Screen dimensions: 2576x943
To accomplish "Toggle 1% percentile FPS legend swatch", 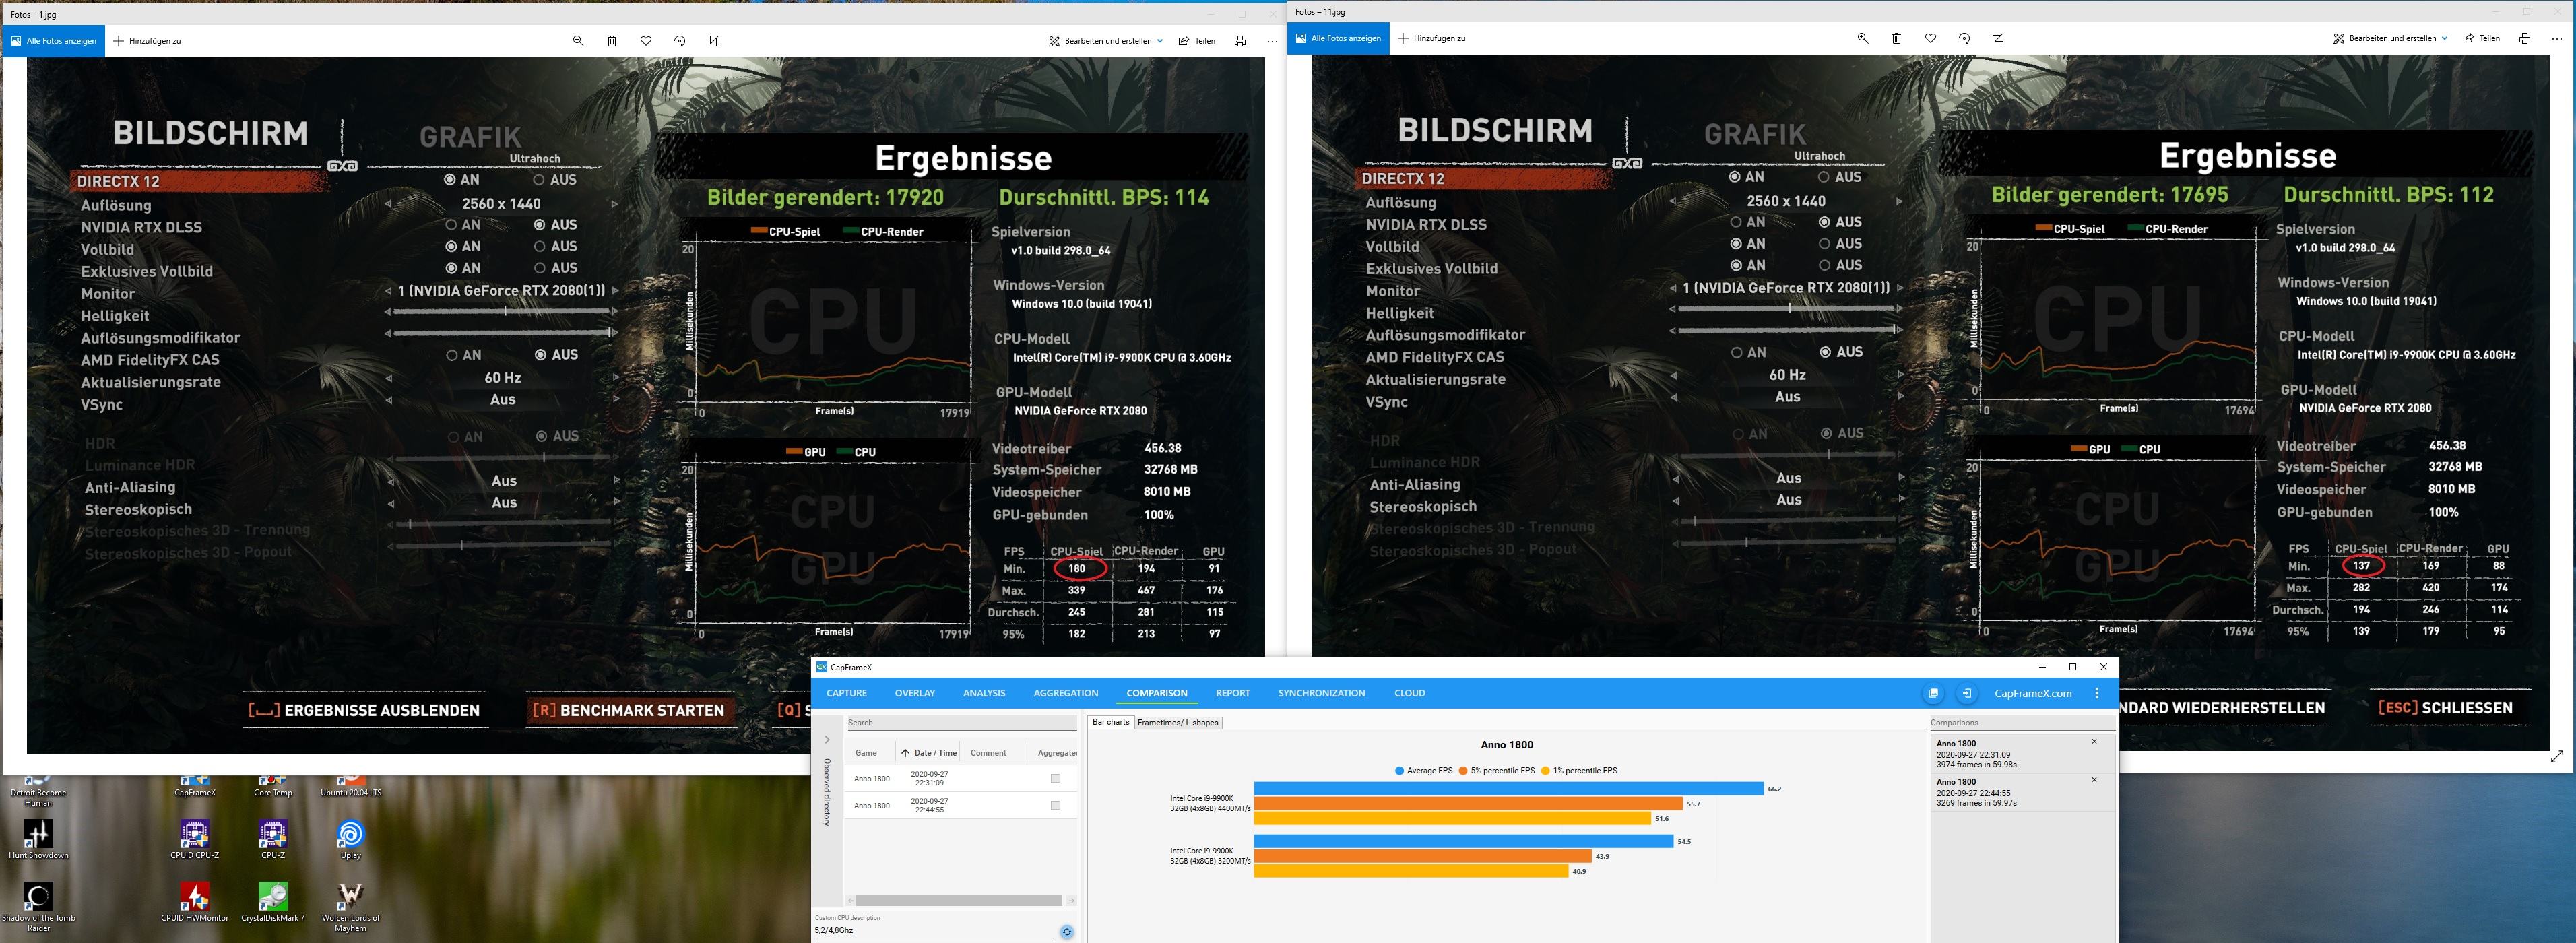I will (x=1545, y=771).
